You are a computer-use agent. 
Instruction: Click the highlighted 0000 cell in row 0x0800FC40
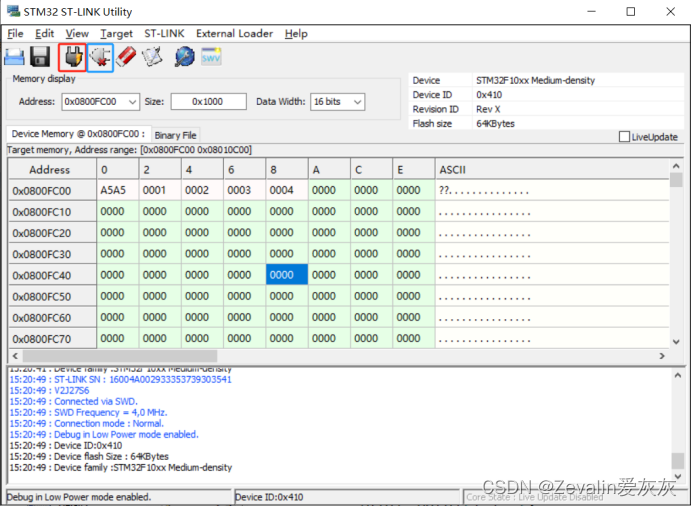[x=287, y=275]
